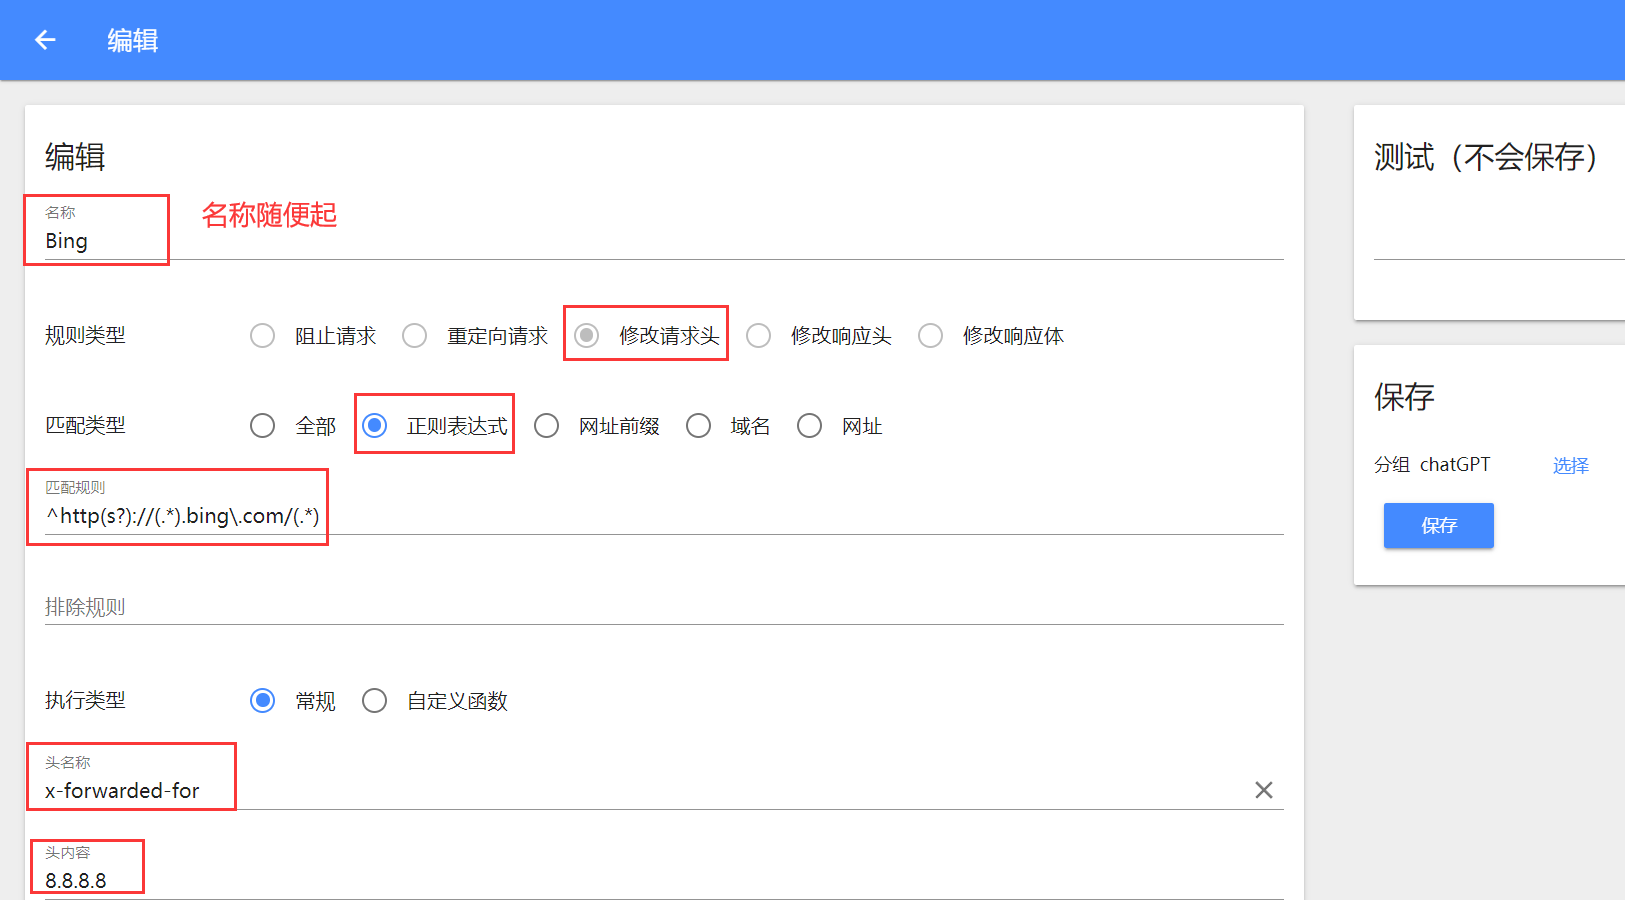Edit the 头内容 field 8.8.8.8
The width and height of the screenshot is (1625, 900).
664,880
